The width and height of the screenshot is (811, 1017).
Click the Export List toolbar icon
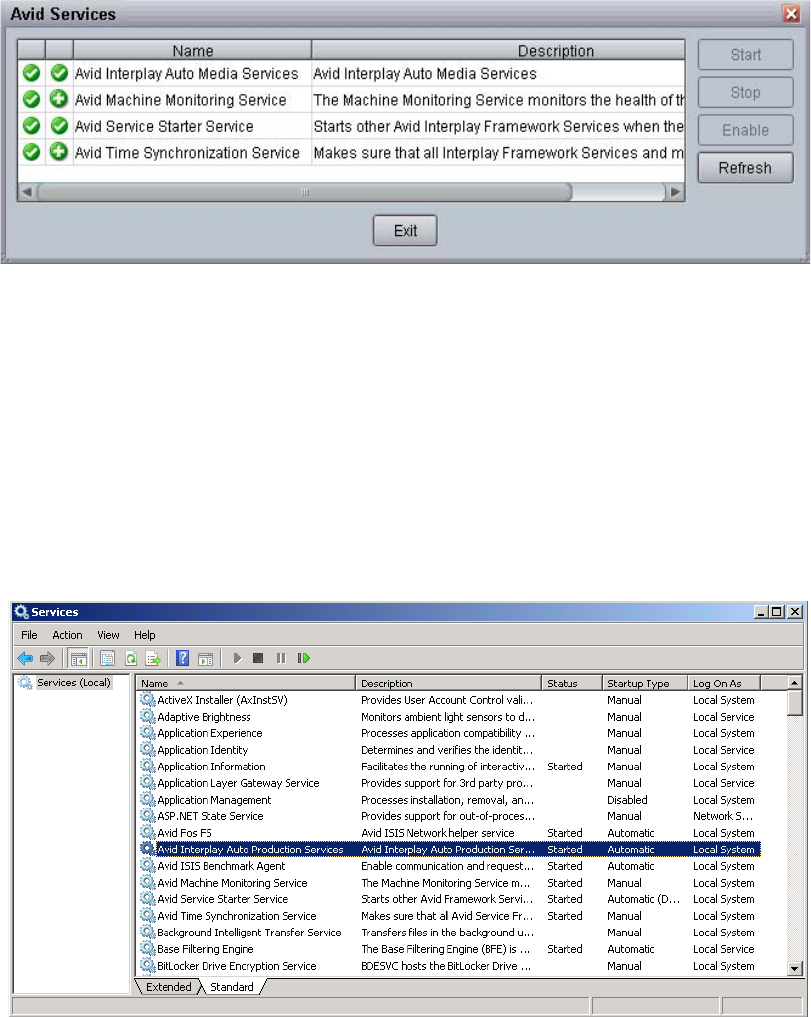pyautogui.click(x=153, y=658)
